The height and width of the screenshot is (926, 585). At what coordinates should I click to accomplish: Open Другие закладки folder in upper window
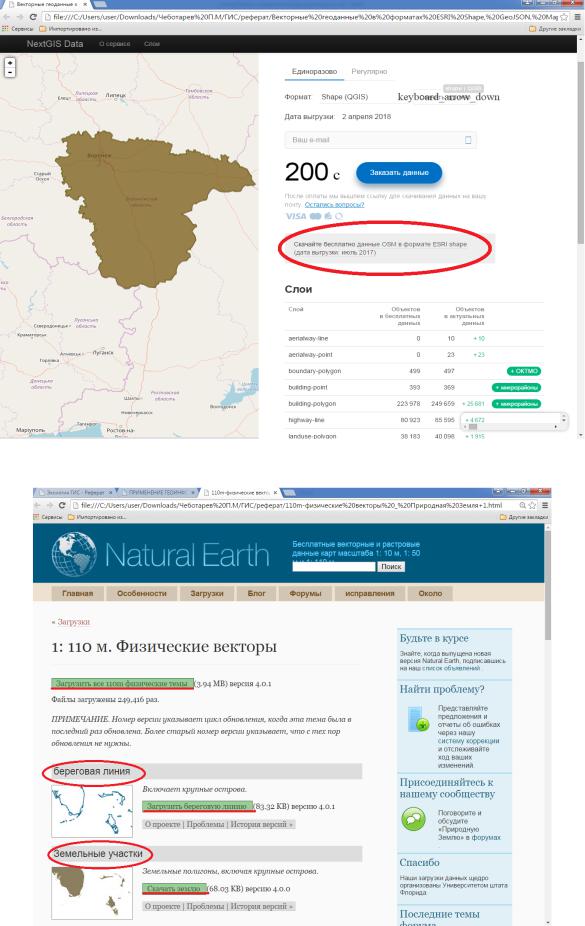click(x=554, y=28)
